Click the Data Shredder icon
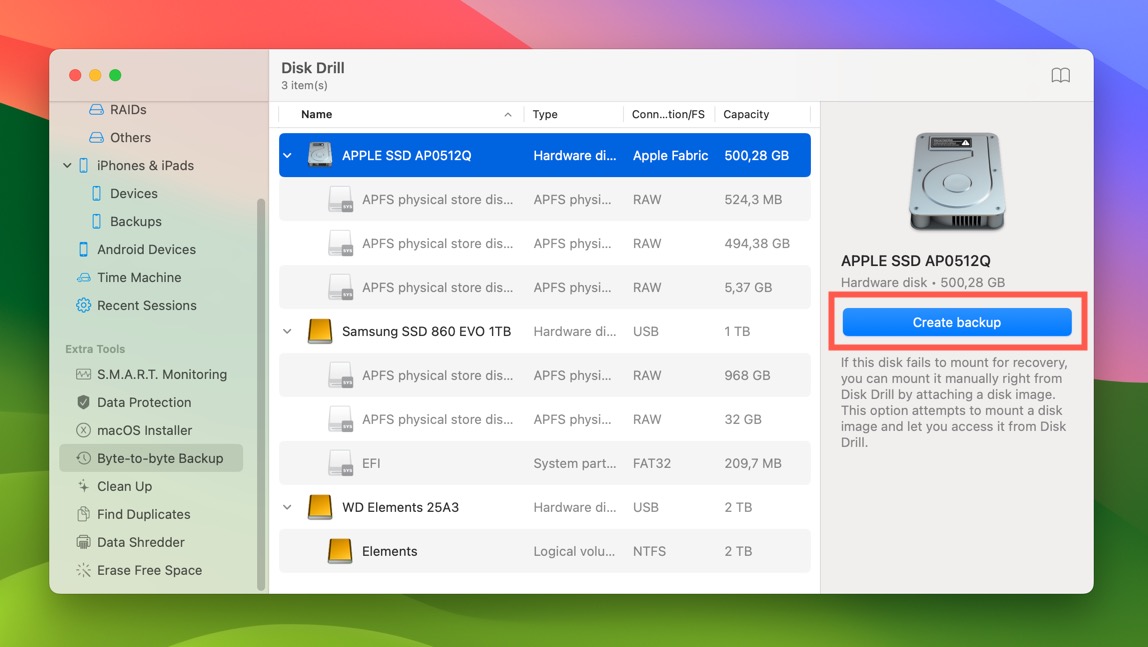The width and height of the screenshot is (1148, 647). 83,542
